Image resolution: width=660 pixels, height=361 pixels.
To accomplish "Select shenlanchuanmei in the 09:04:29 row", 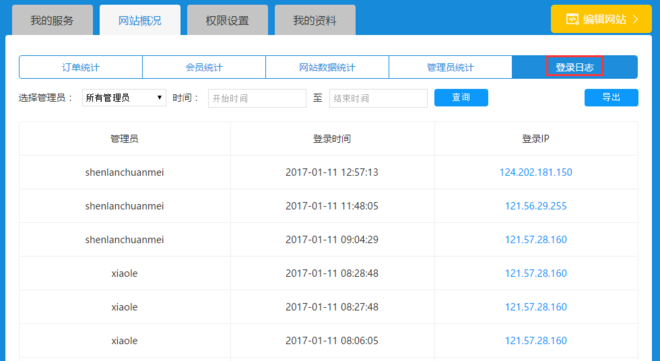I will pos(125,239).
